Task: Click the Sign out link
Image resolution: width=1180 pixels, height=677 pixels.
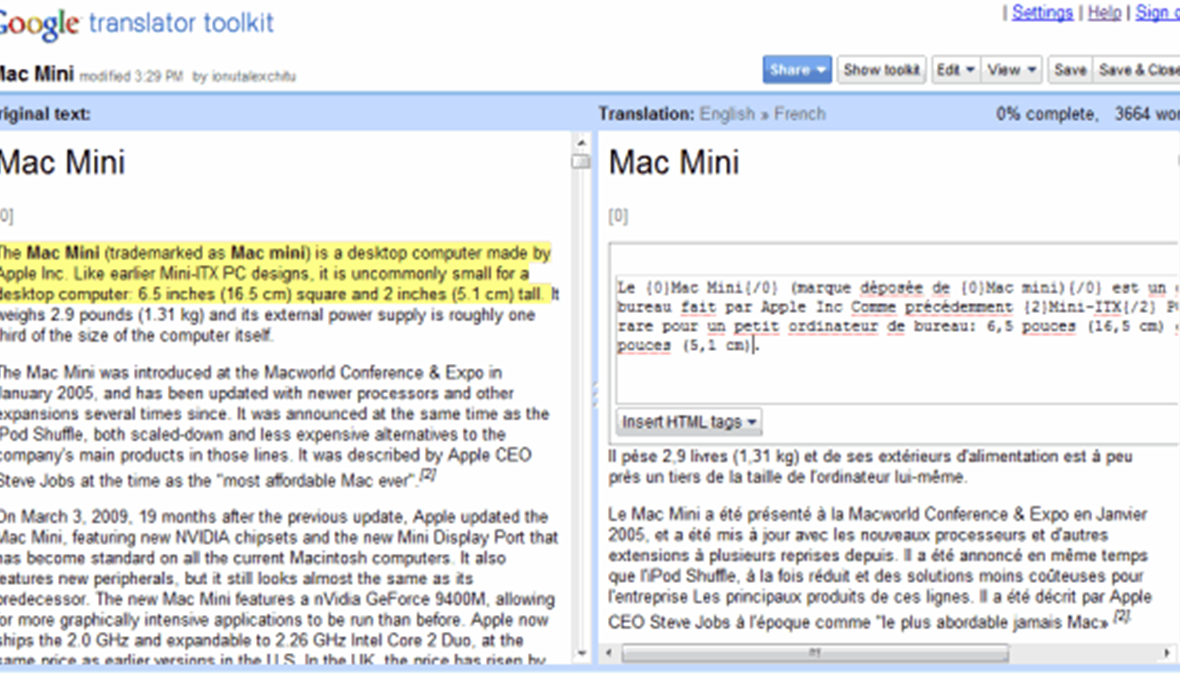Action: (x=1158, y=13)
